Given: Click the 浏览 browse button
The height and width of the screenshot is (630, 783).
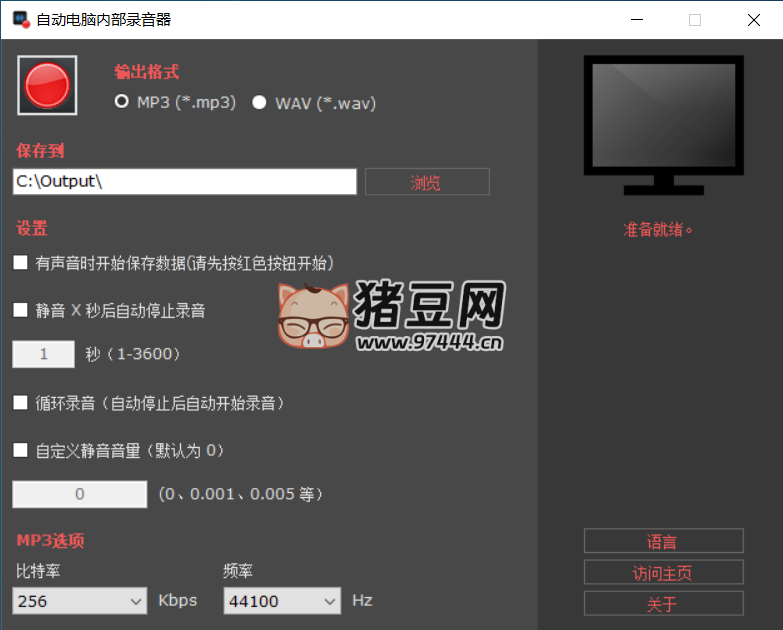Looking at the screenshot, I should click(427, 182).
